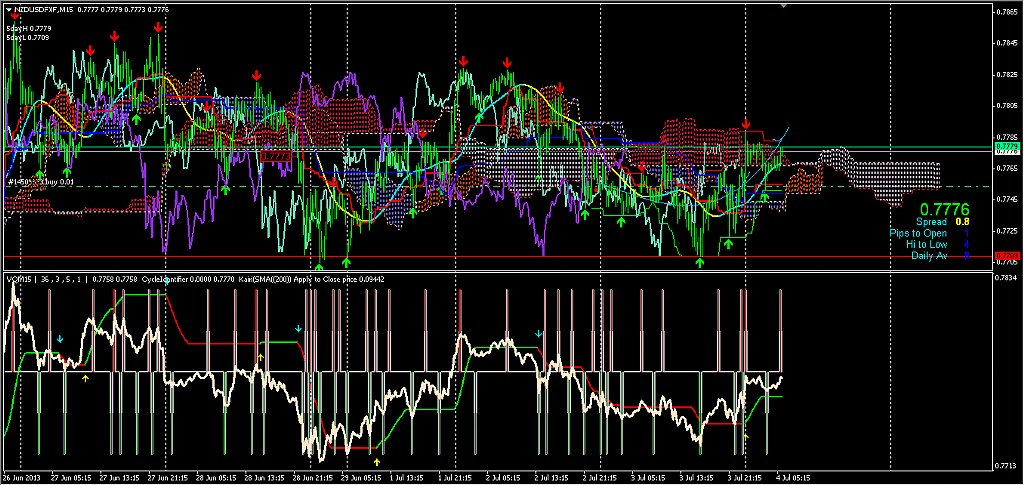Viewport: 1024px width, 485px height.
Task: Click the leftmost yellow up arrow in the indicator window
Action: coord(85,378)
